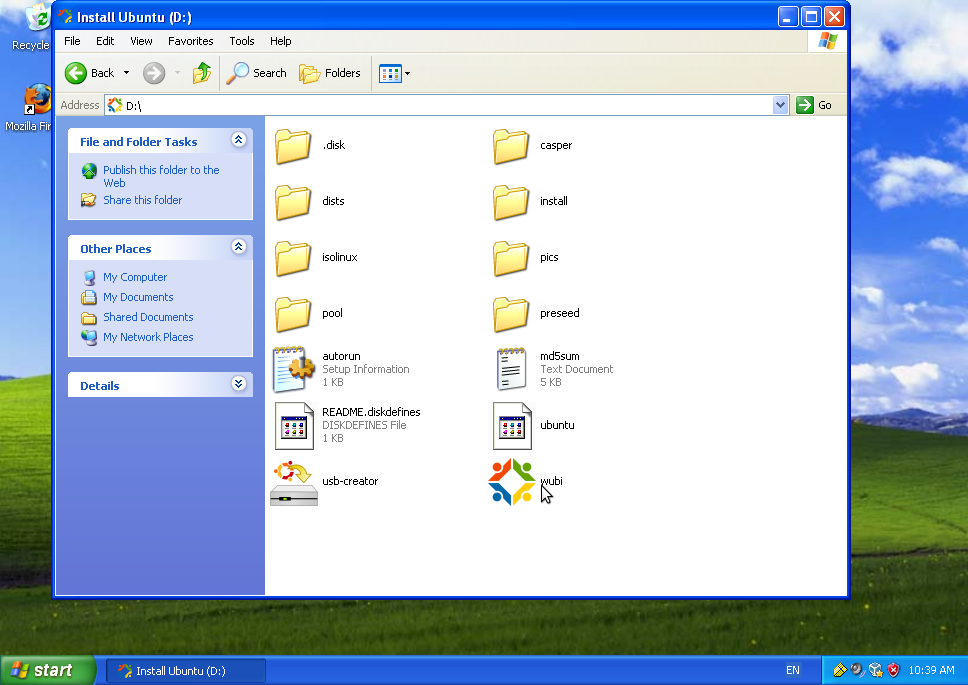Click the EN language indicator
968x685 pixels.
pos(793,670)
